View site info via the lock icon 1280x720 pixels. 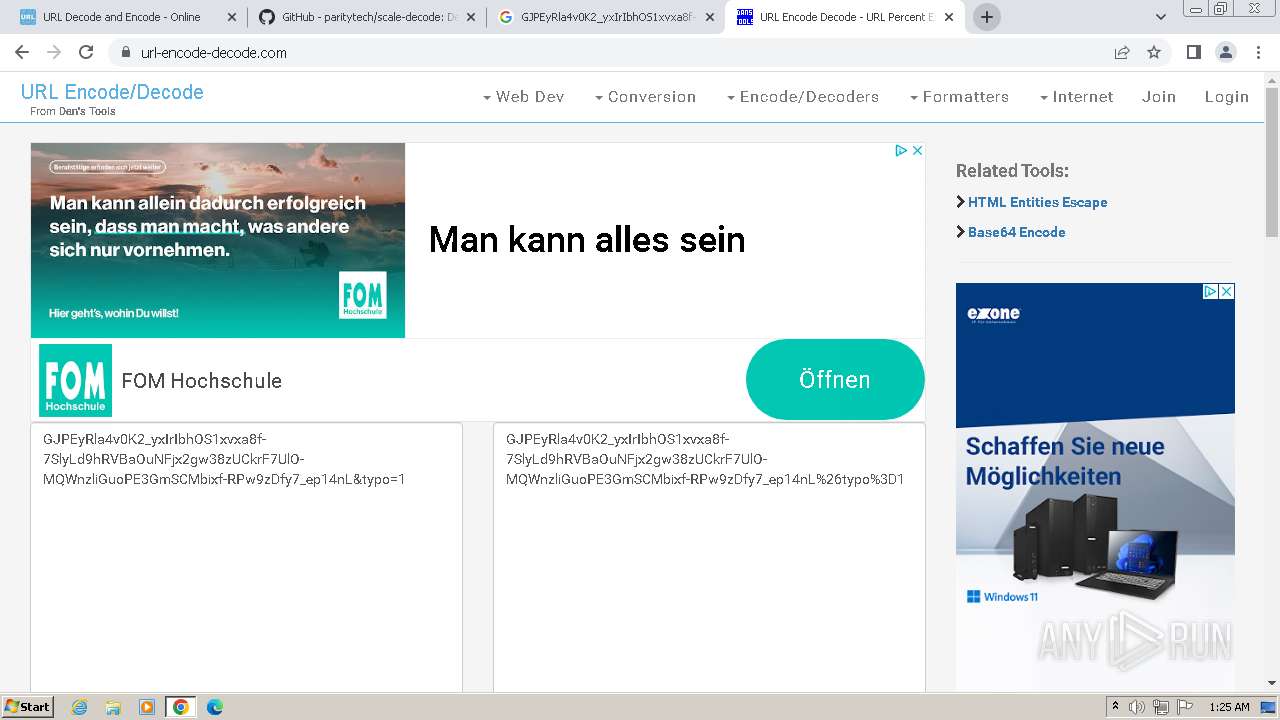coord(125,52)
